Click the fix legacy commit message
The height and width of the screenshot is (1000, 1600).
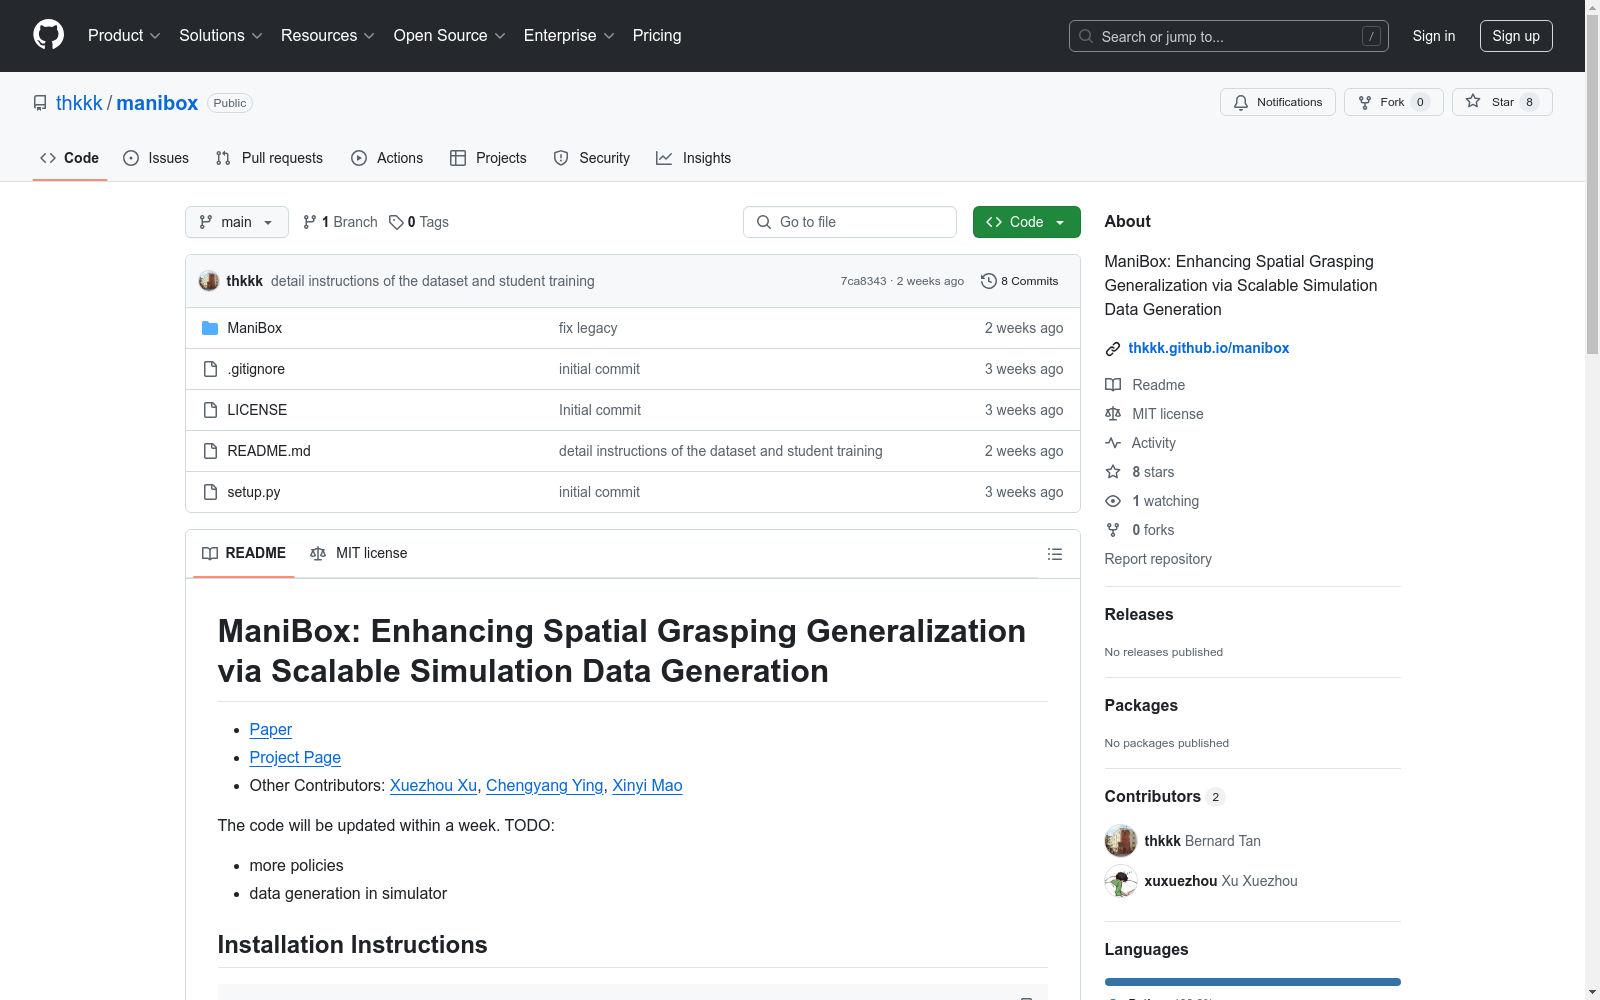[x=588, y=328]
